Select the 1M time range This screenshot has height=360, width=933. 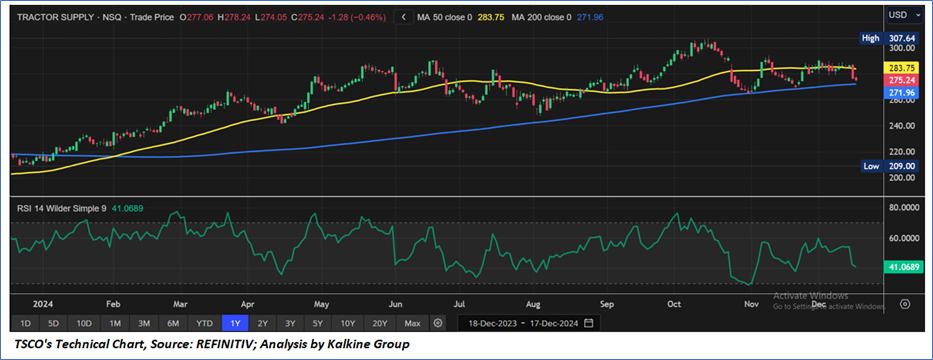[x=115, y=323]
